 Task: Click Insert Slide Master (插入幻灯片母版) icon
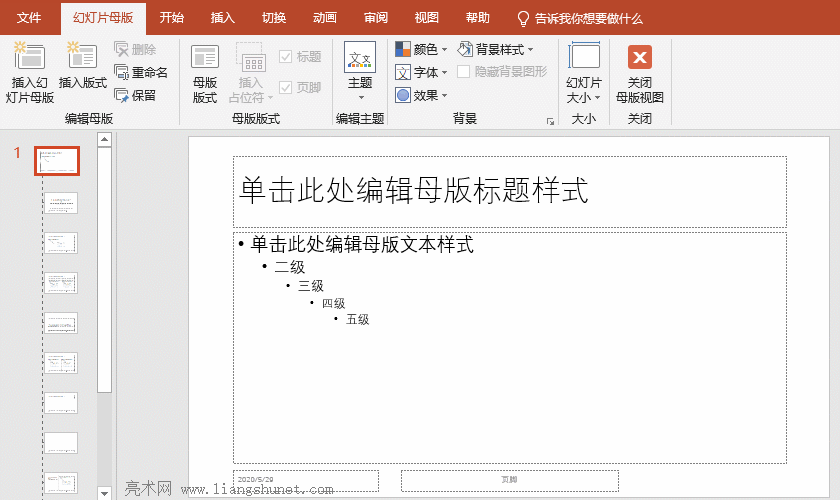[x=30, y=56]
